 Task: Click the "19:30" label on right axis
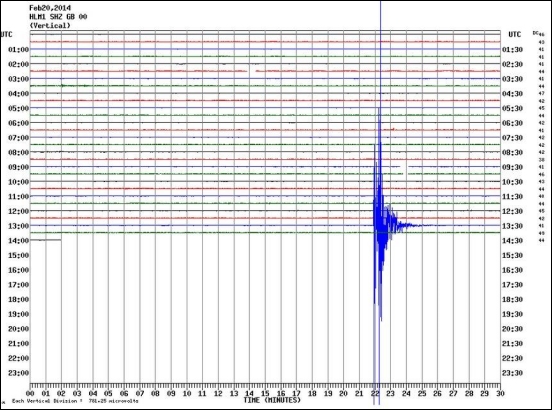pyautogui.click(x=512, y=314)
